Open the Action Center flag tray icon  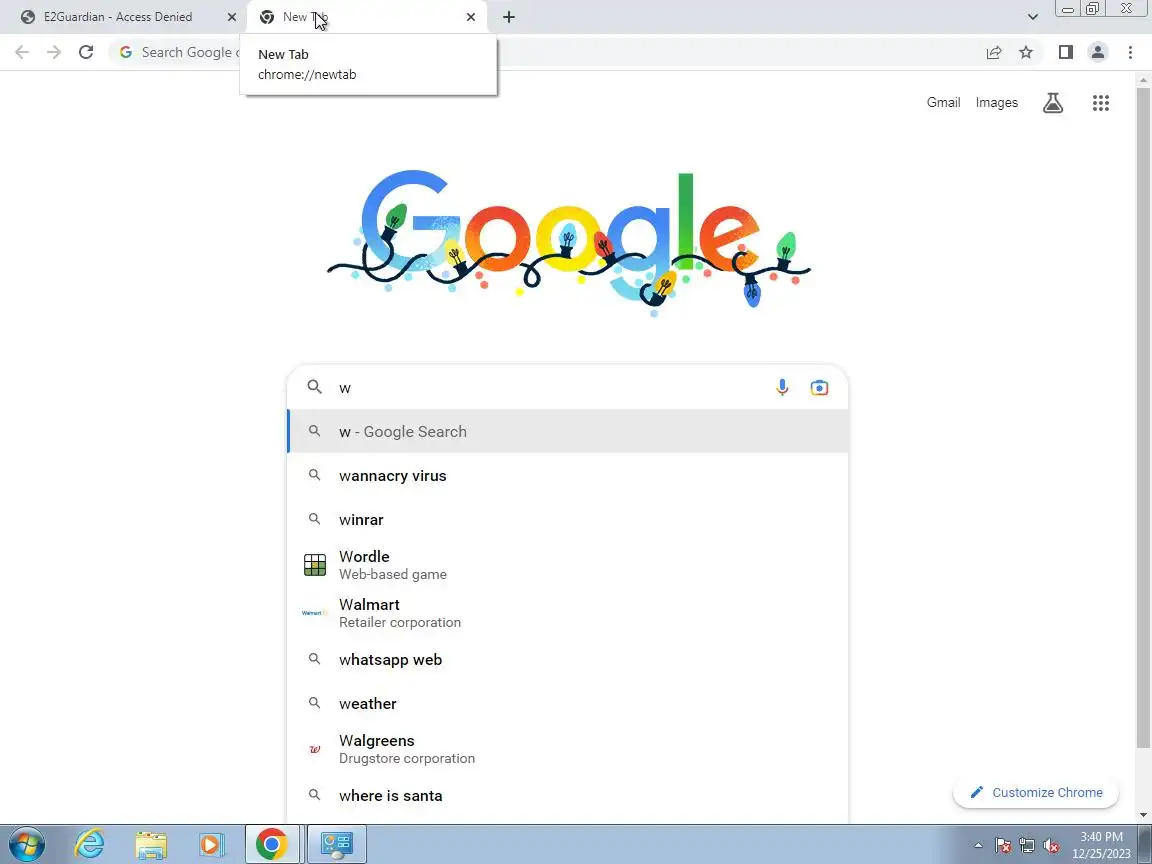point(1003,846)
